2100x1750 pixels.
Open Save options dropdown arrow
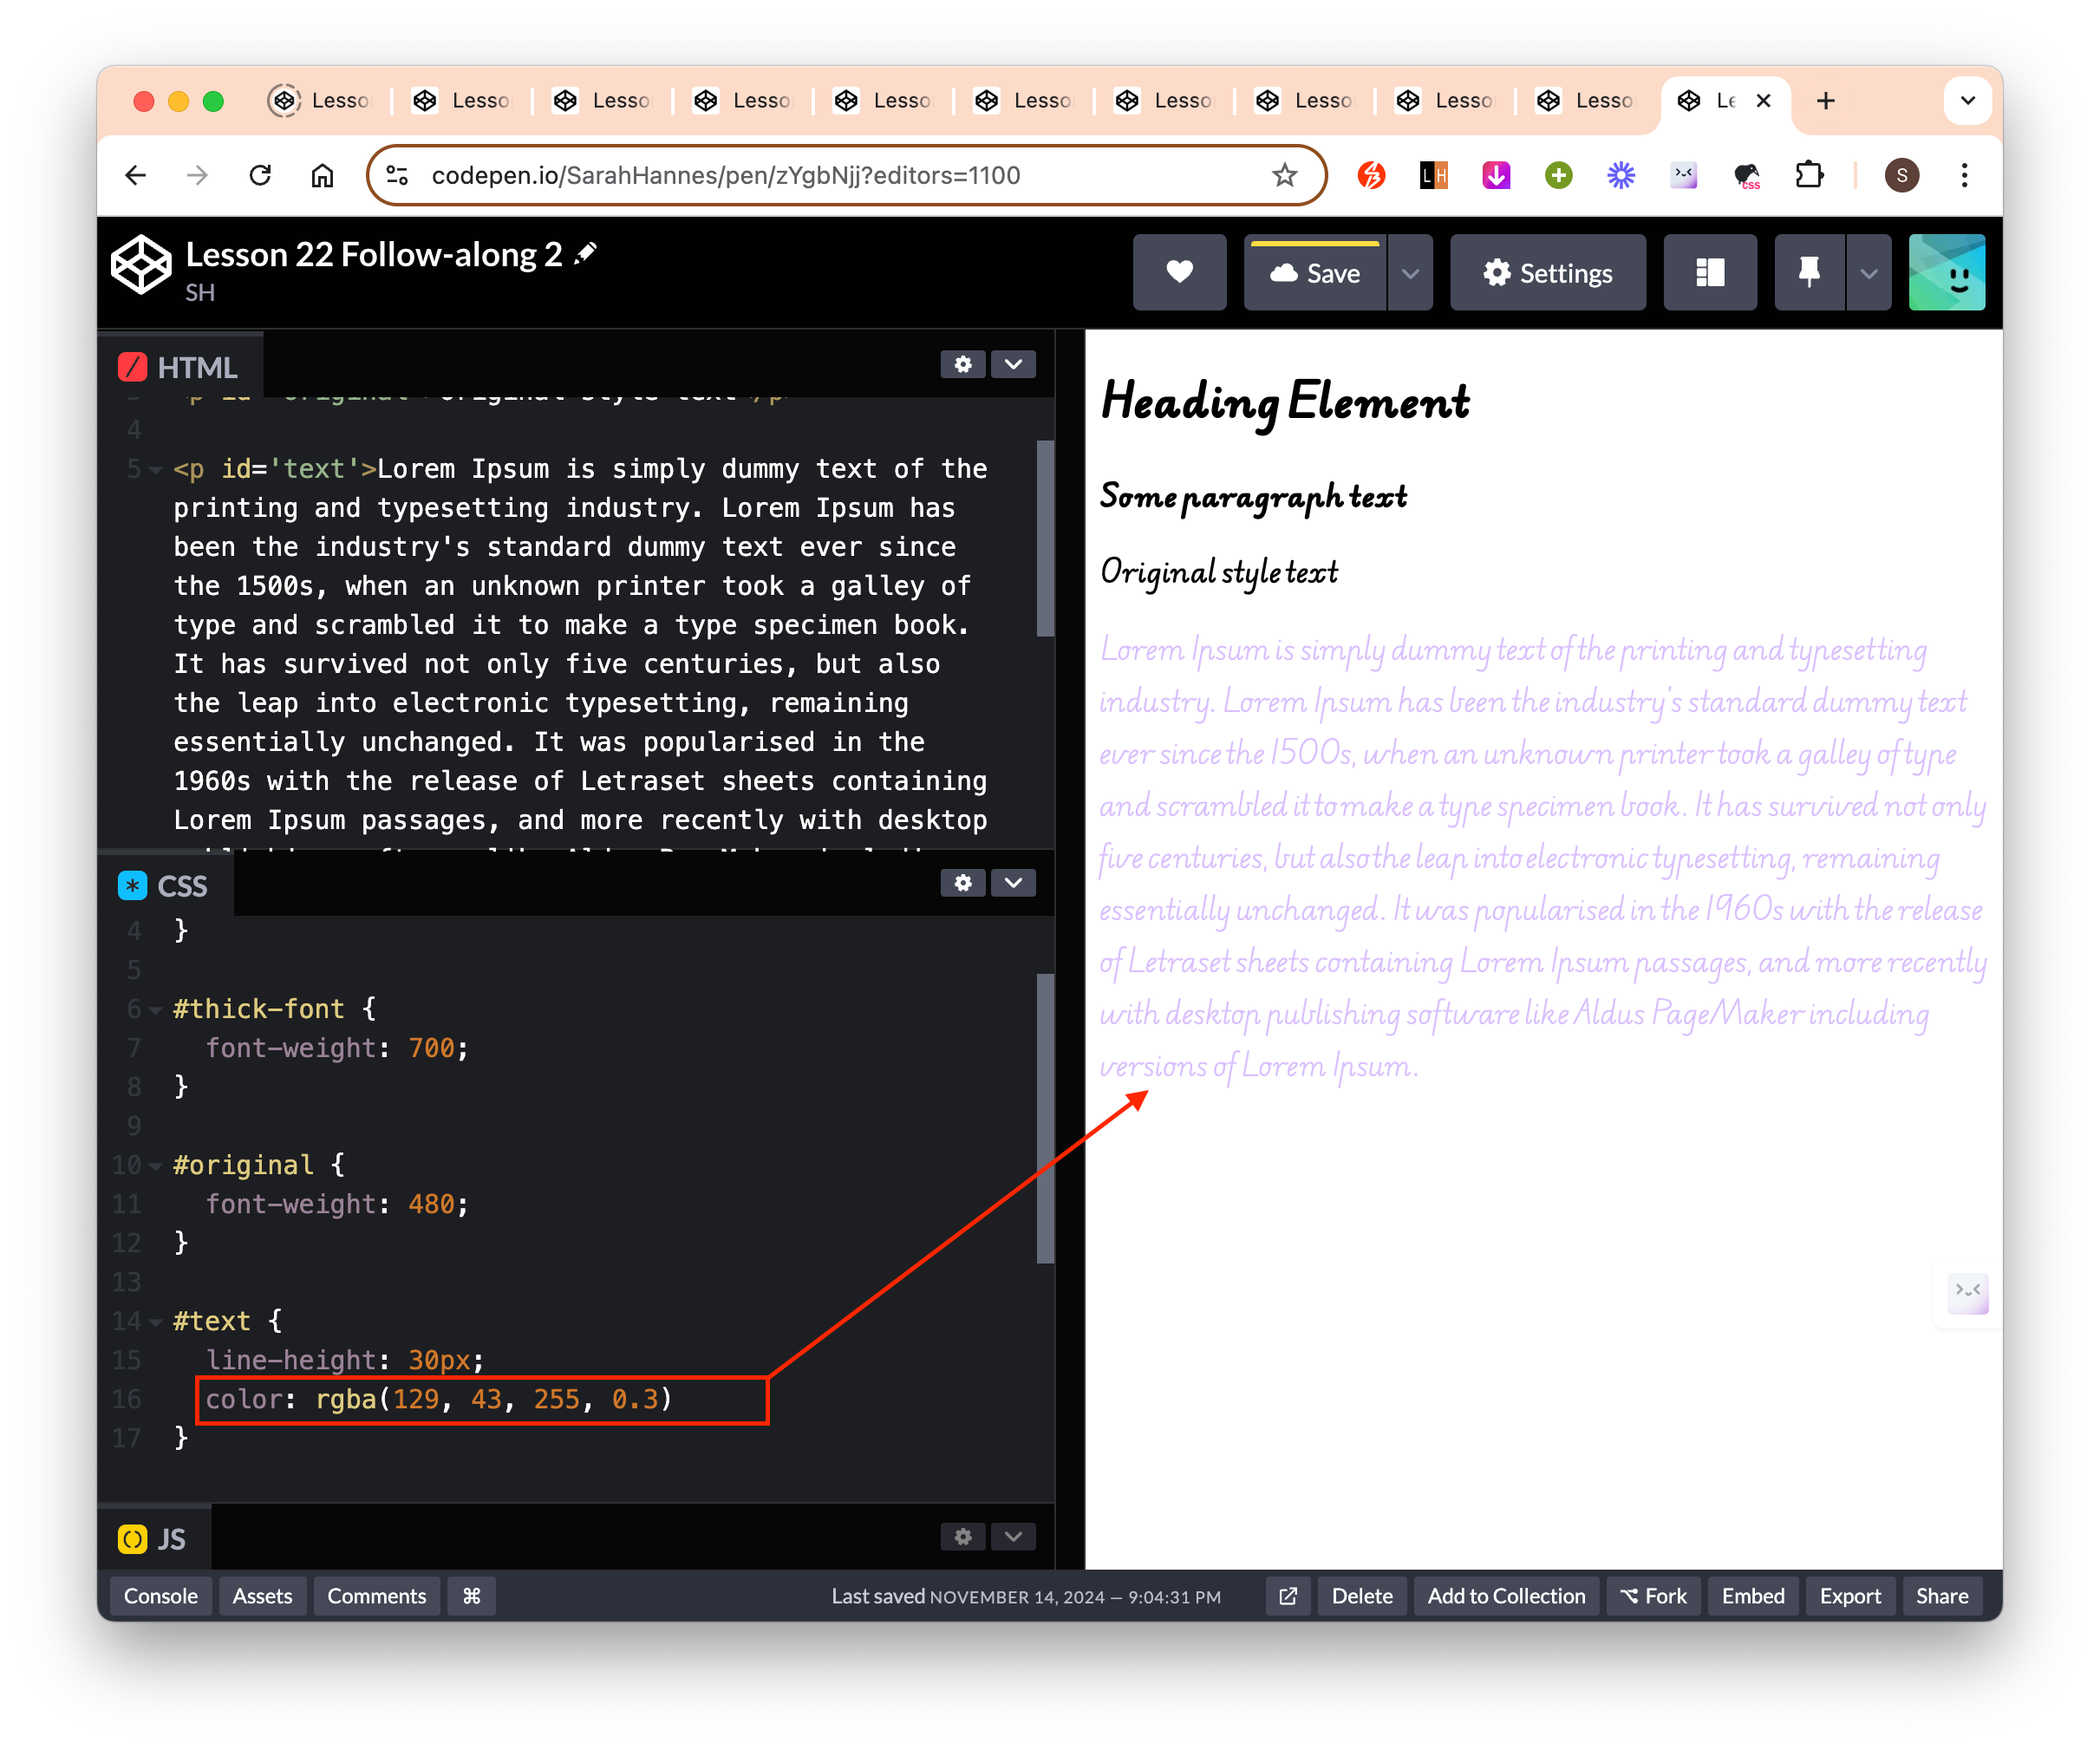(x=1410, y=272)
